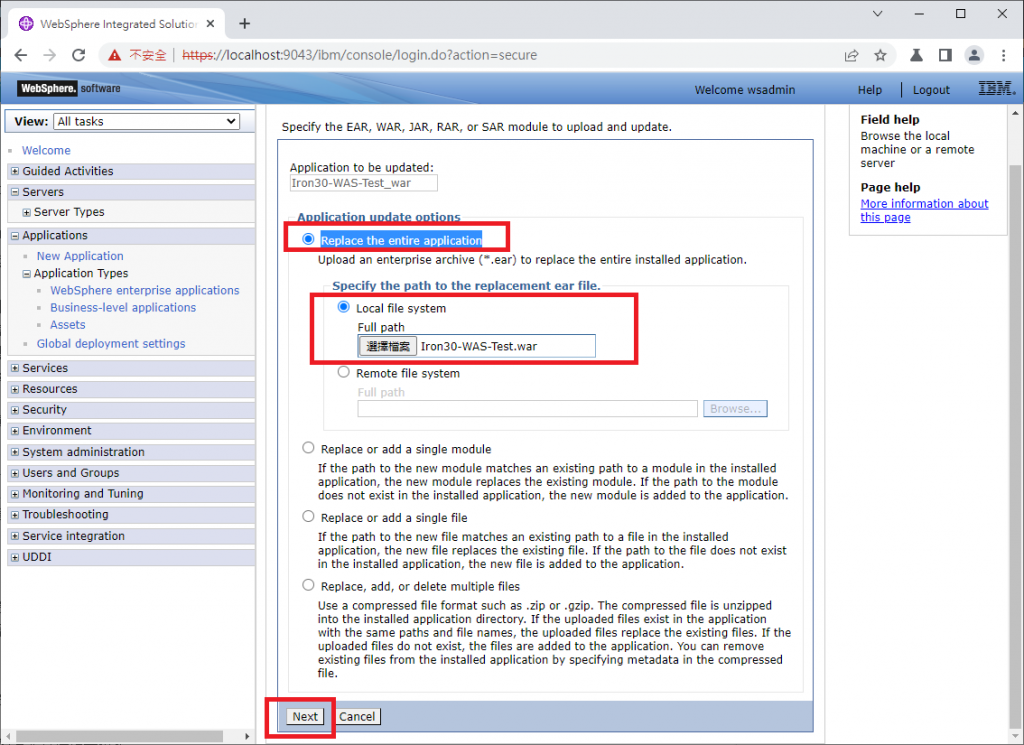Collapse the Servers section

(15, 192)
